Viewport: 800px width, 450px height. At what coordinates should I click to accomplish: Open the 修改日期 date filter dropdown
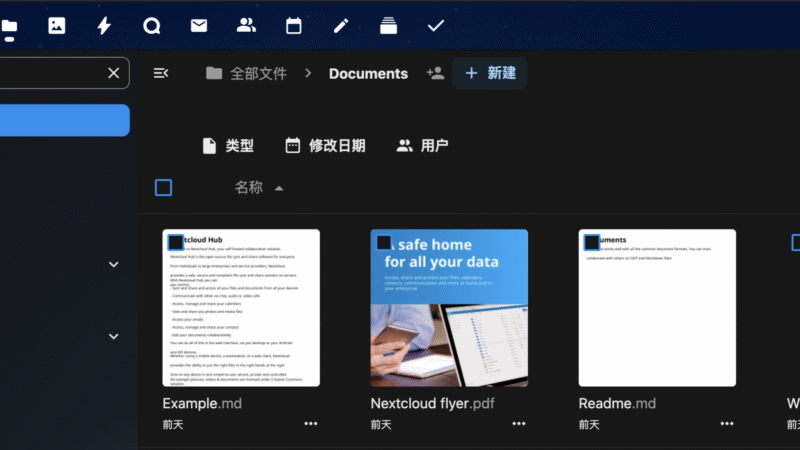[x=325, y=146]
